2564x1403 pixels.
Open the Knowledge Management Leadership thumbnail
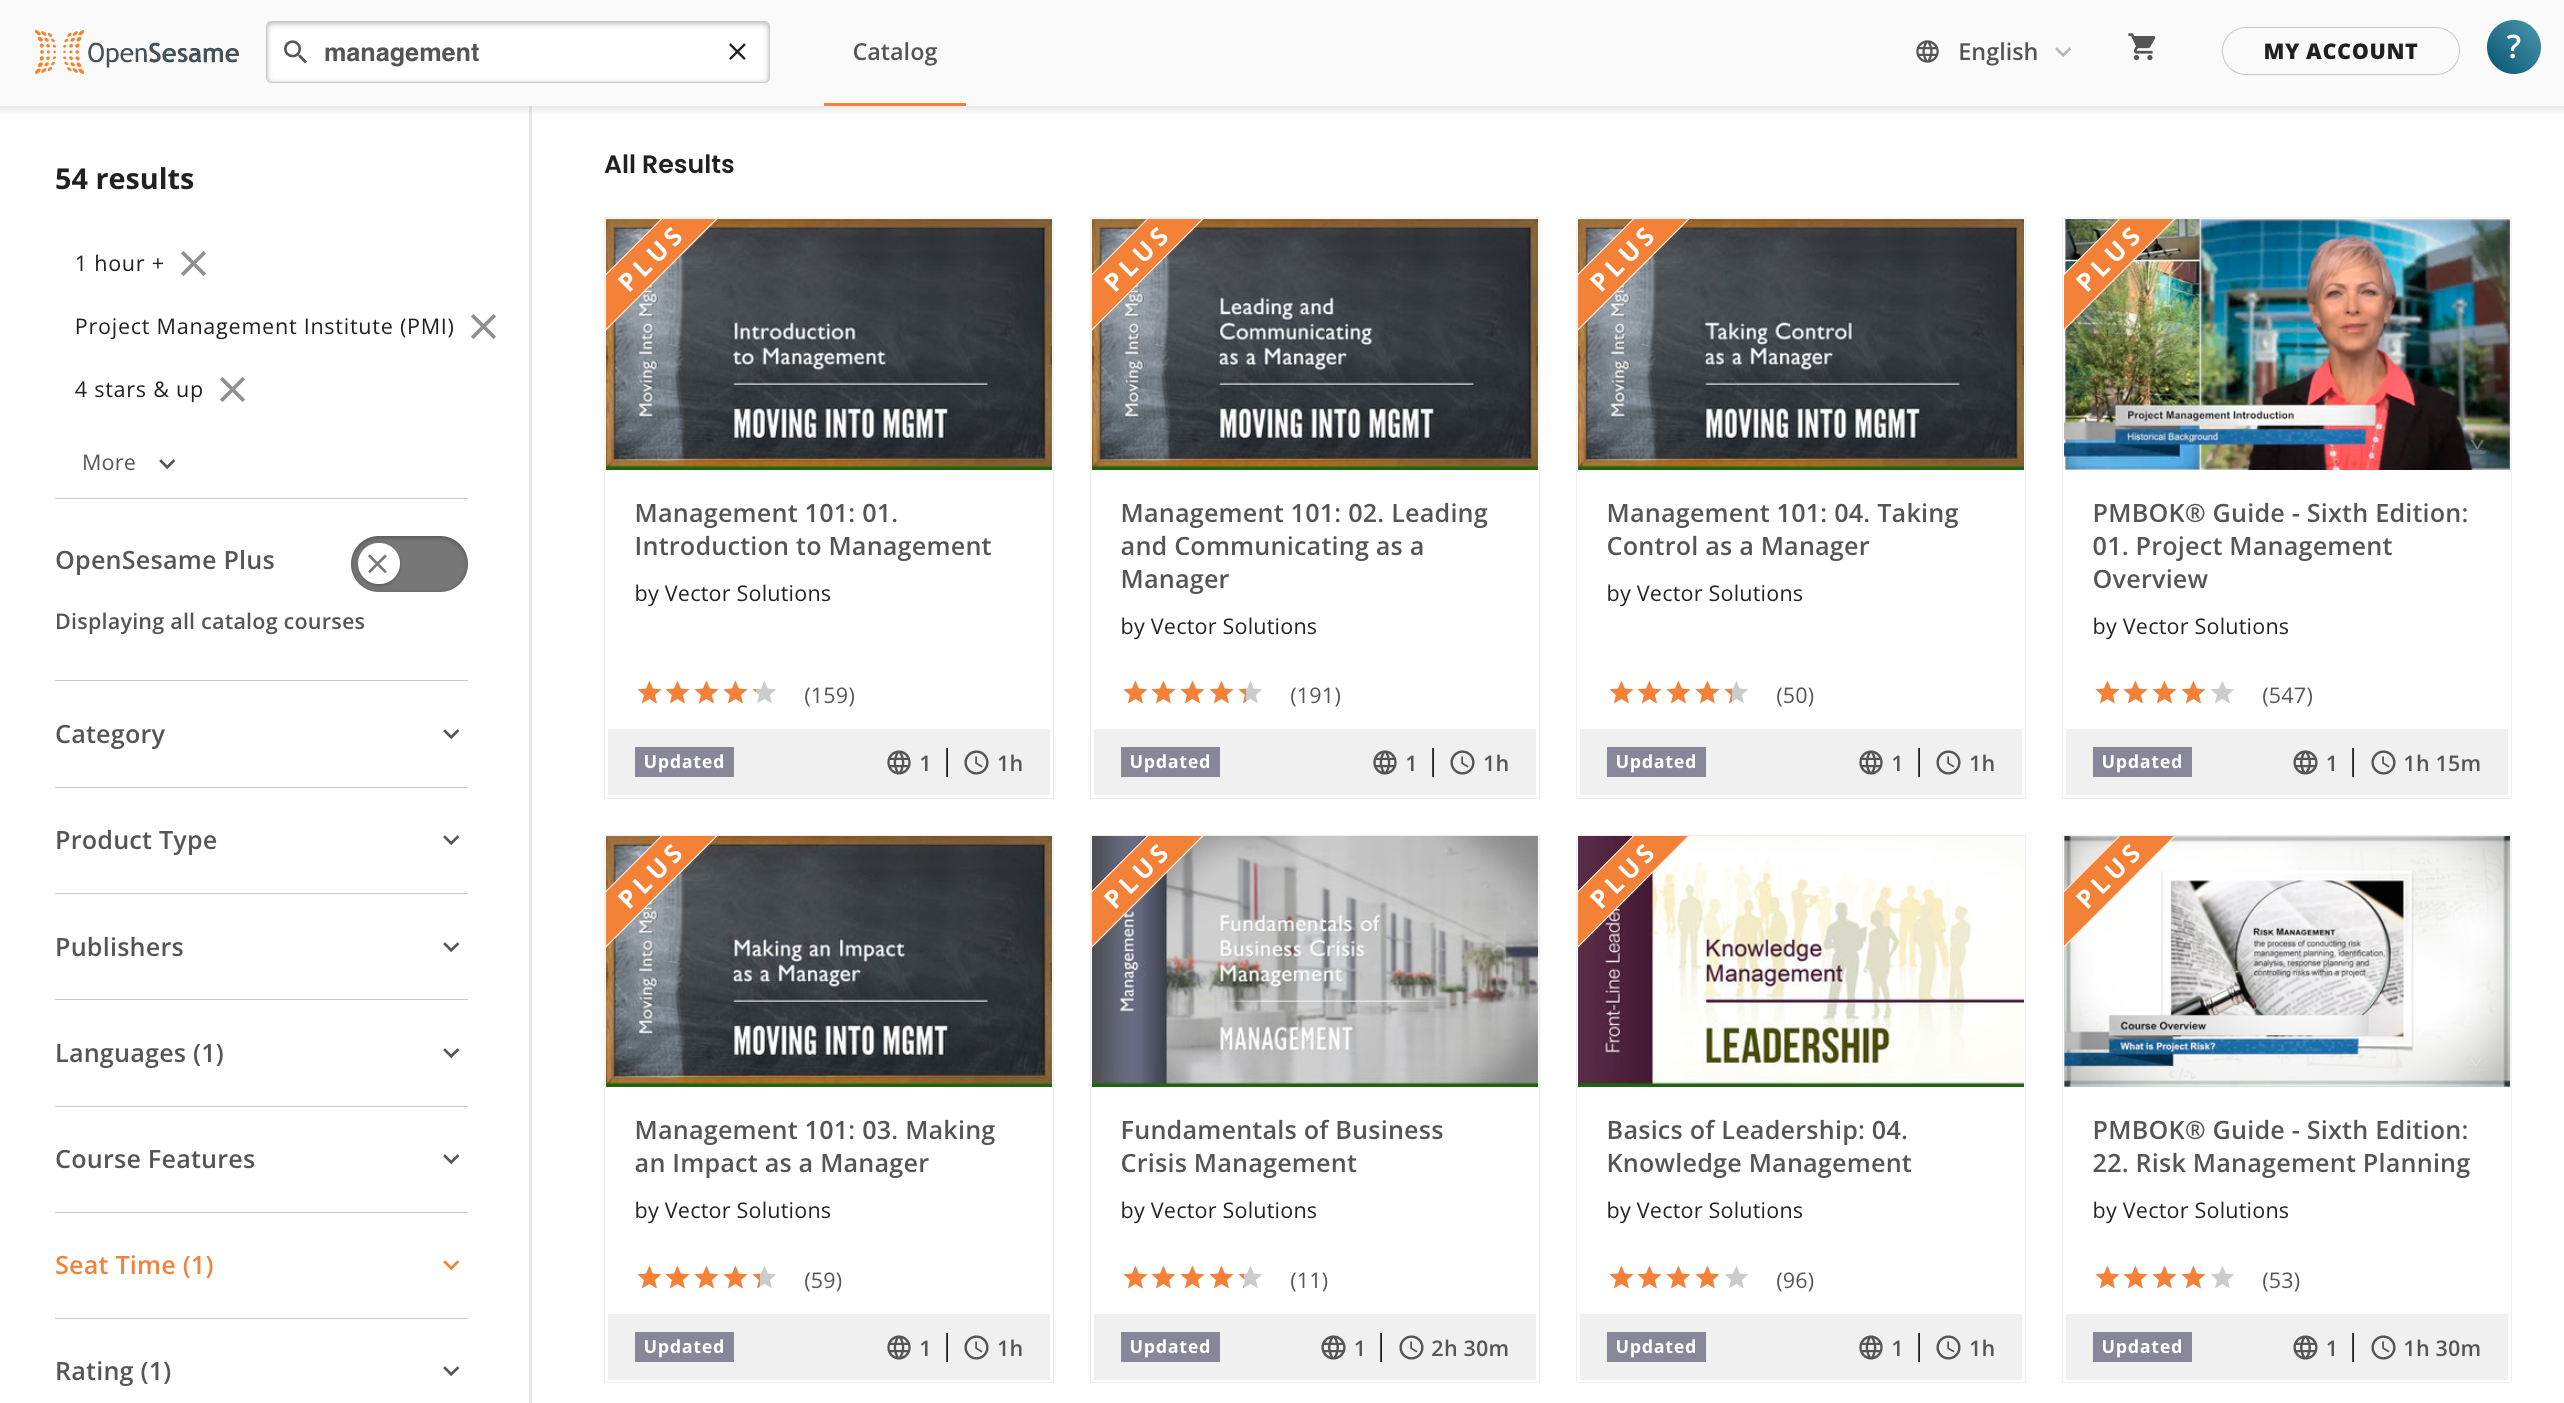click(1800, 961)
